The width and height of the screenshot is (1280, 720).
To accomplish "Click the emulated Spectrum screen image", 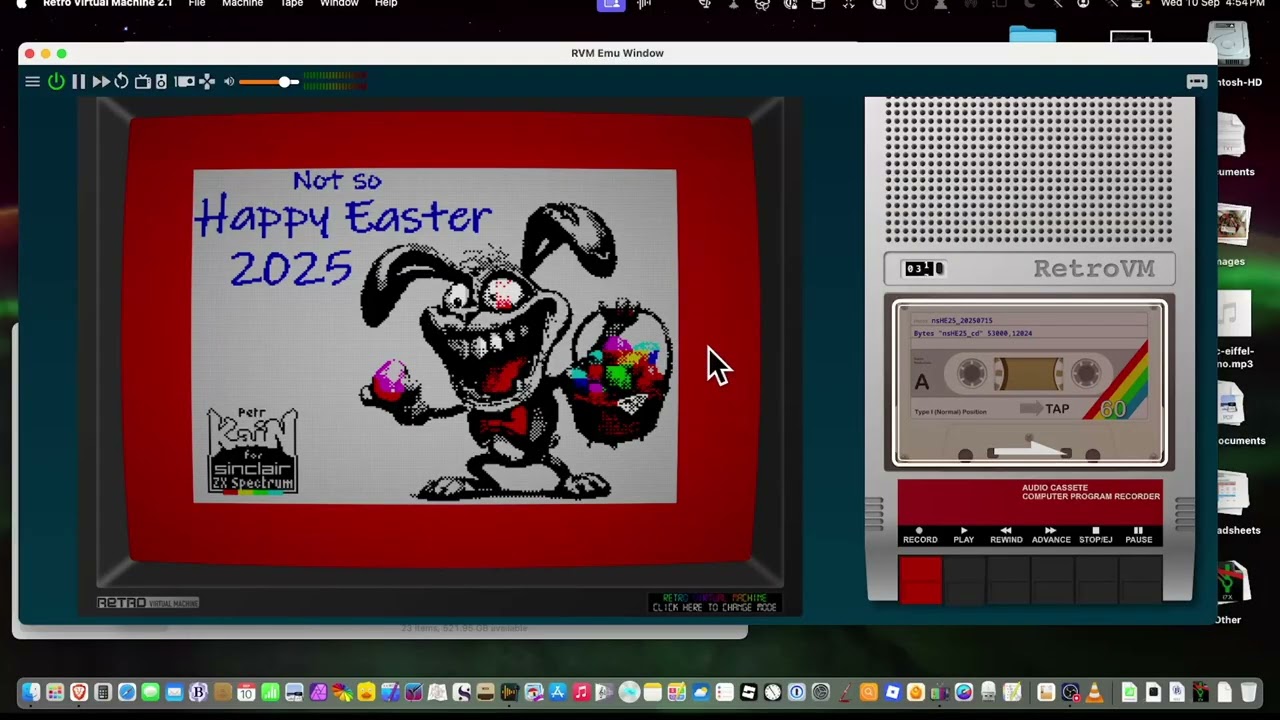I will [x=435, y=337].
